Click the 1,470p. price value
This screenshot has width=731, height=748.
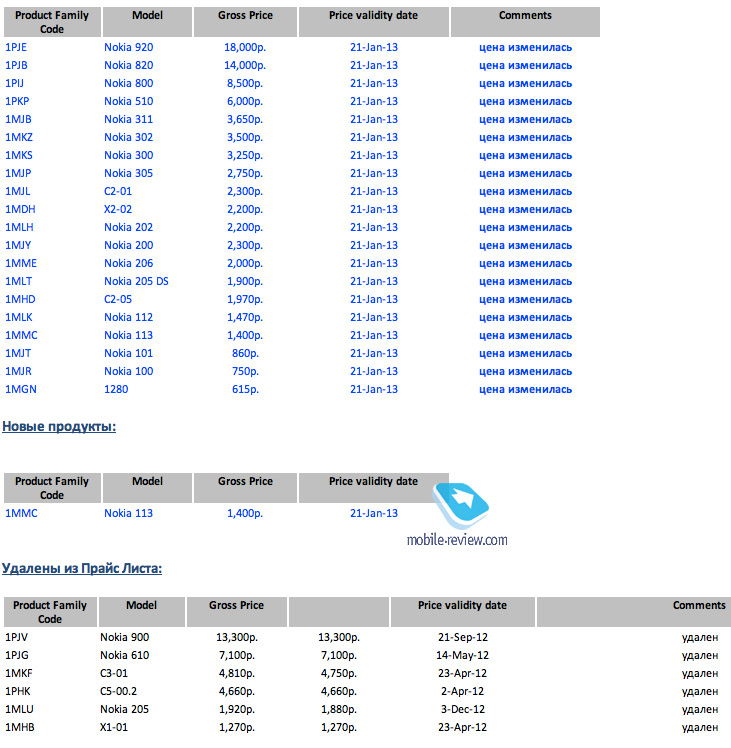coord(245,317)
